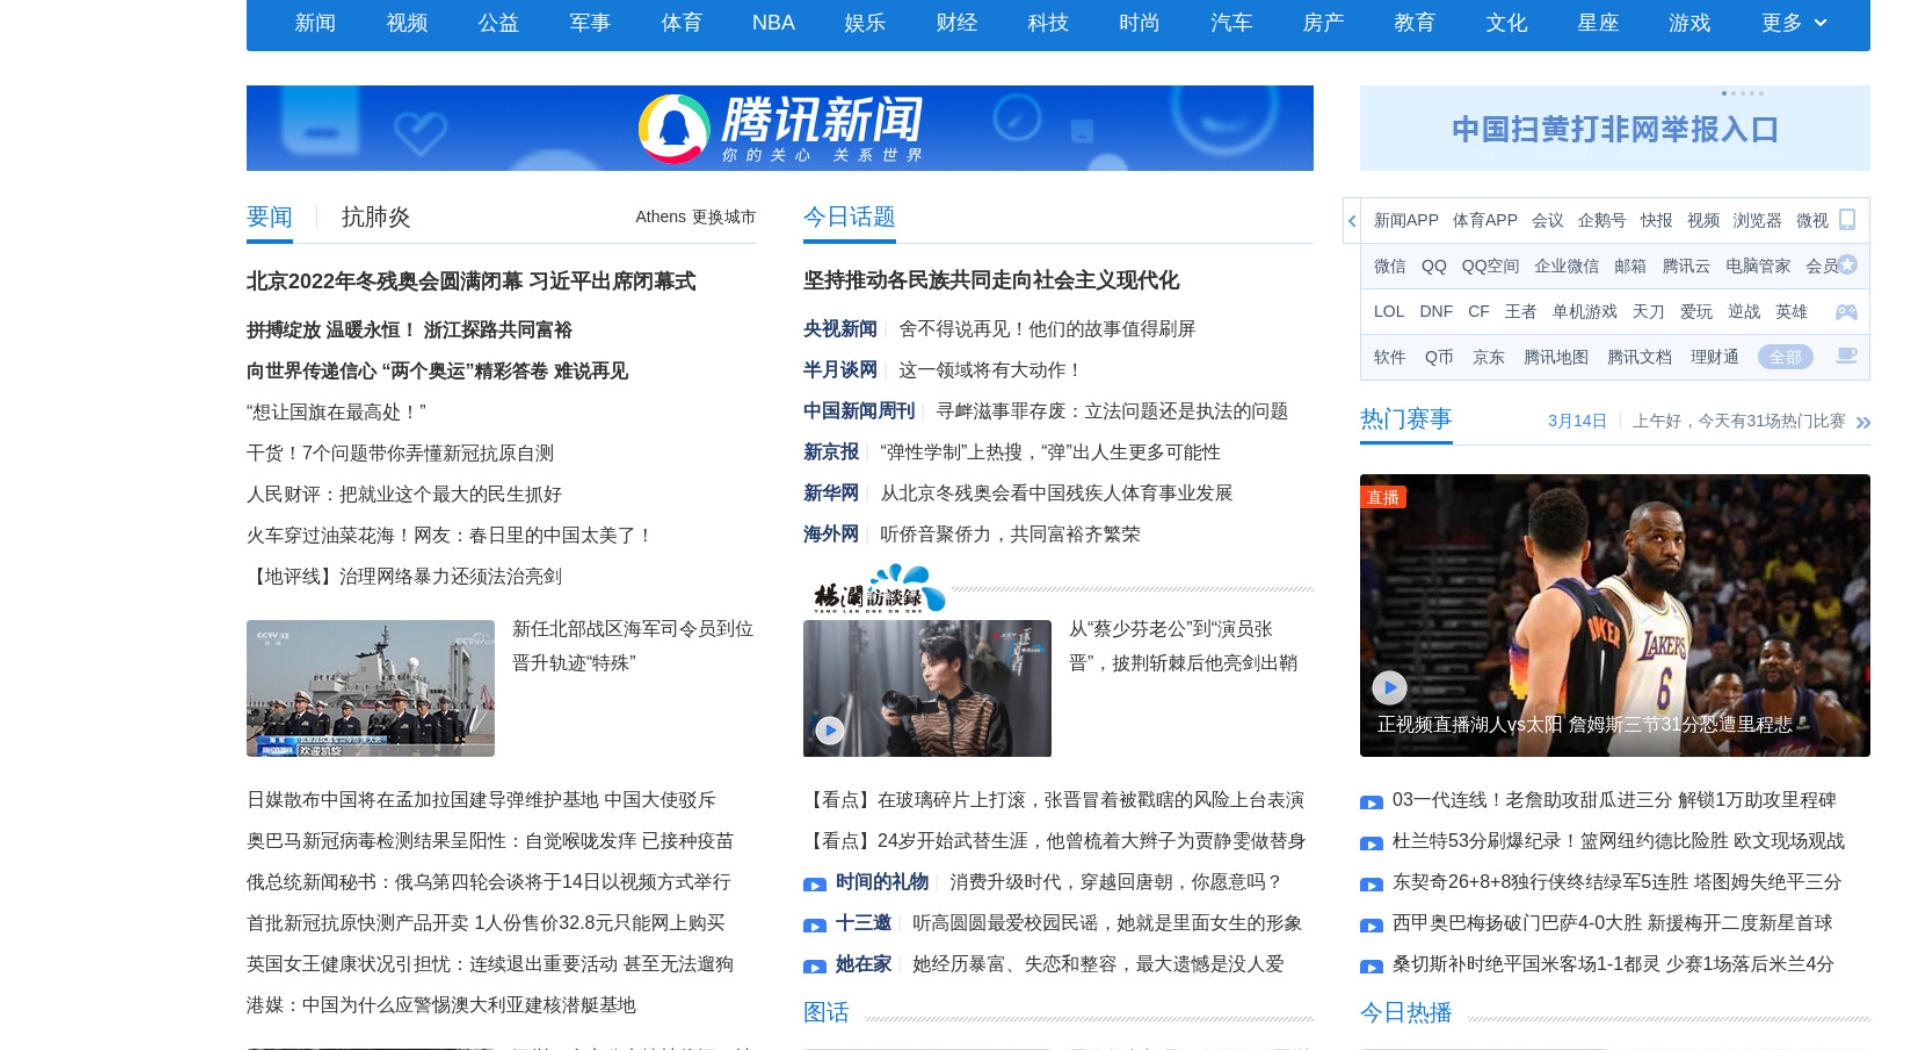1920x1050 pixels.
Task: Open more hot matches double-arrow
Action: pos(1863,423)
